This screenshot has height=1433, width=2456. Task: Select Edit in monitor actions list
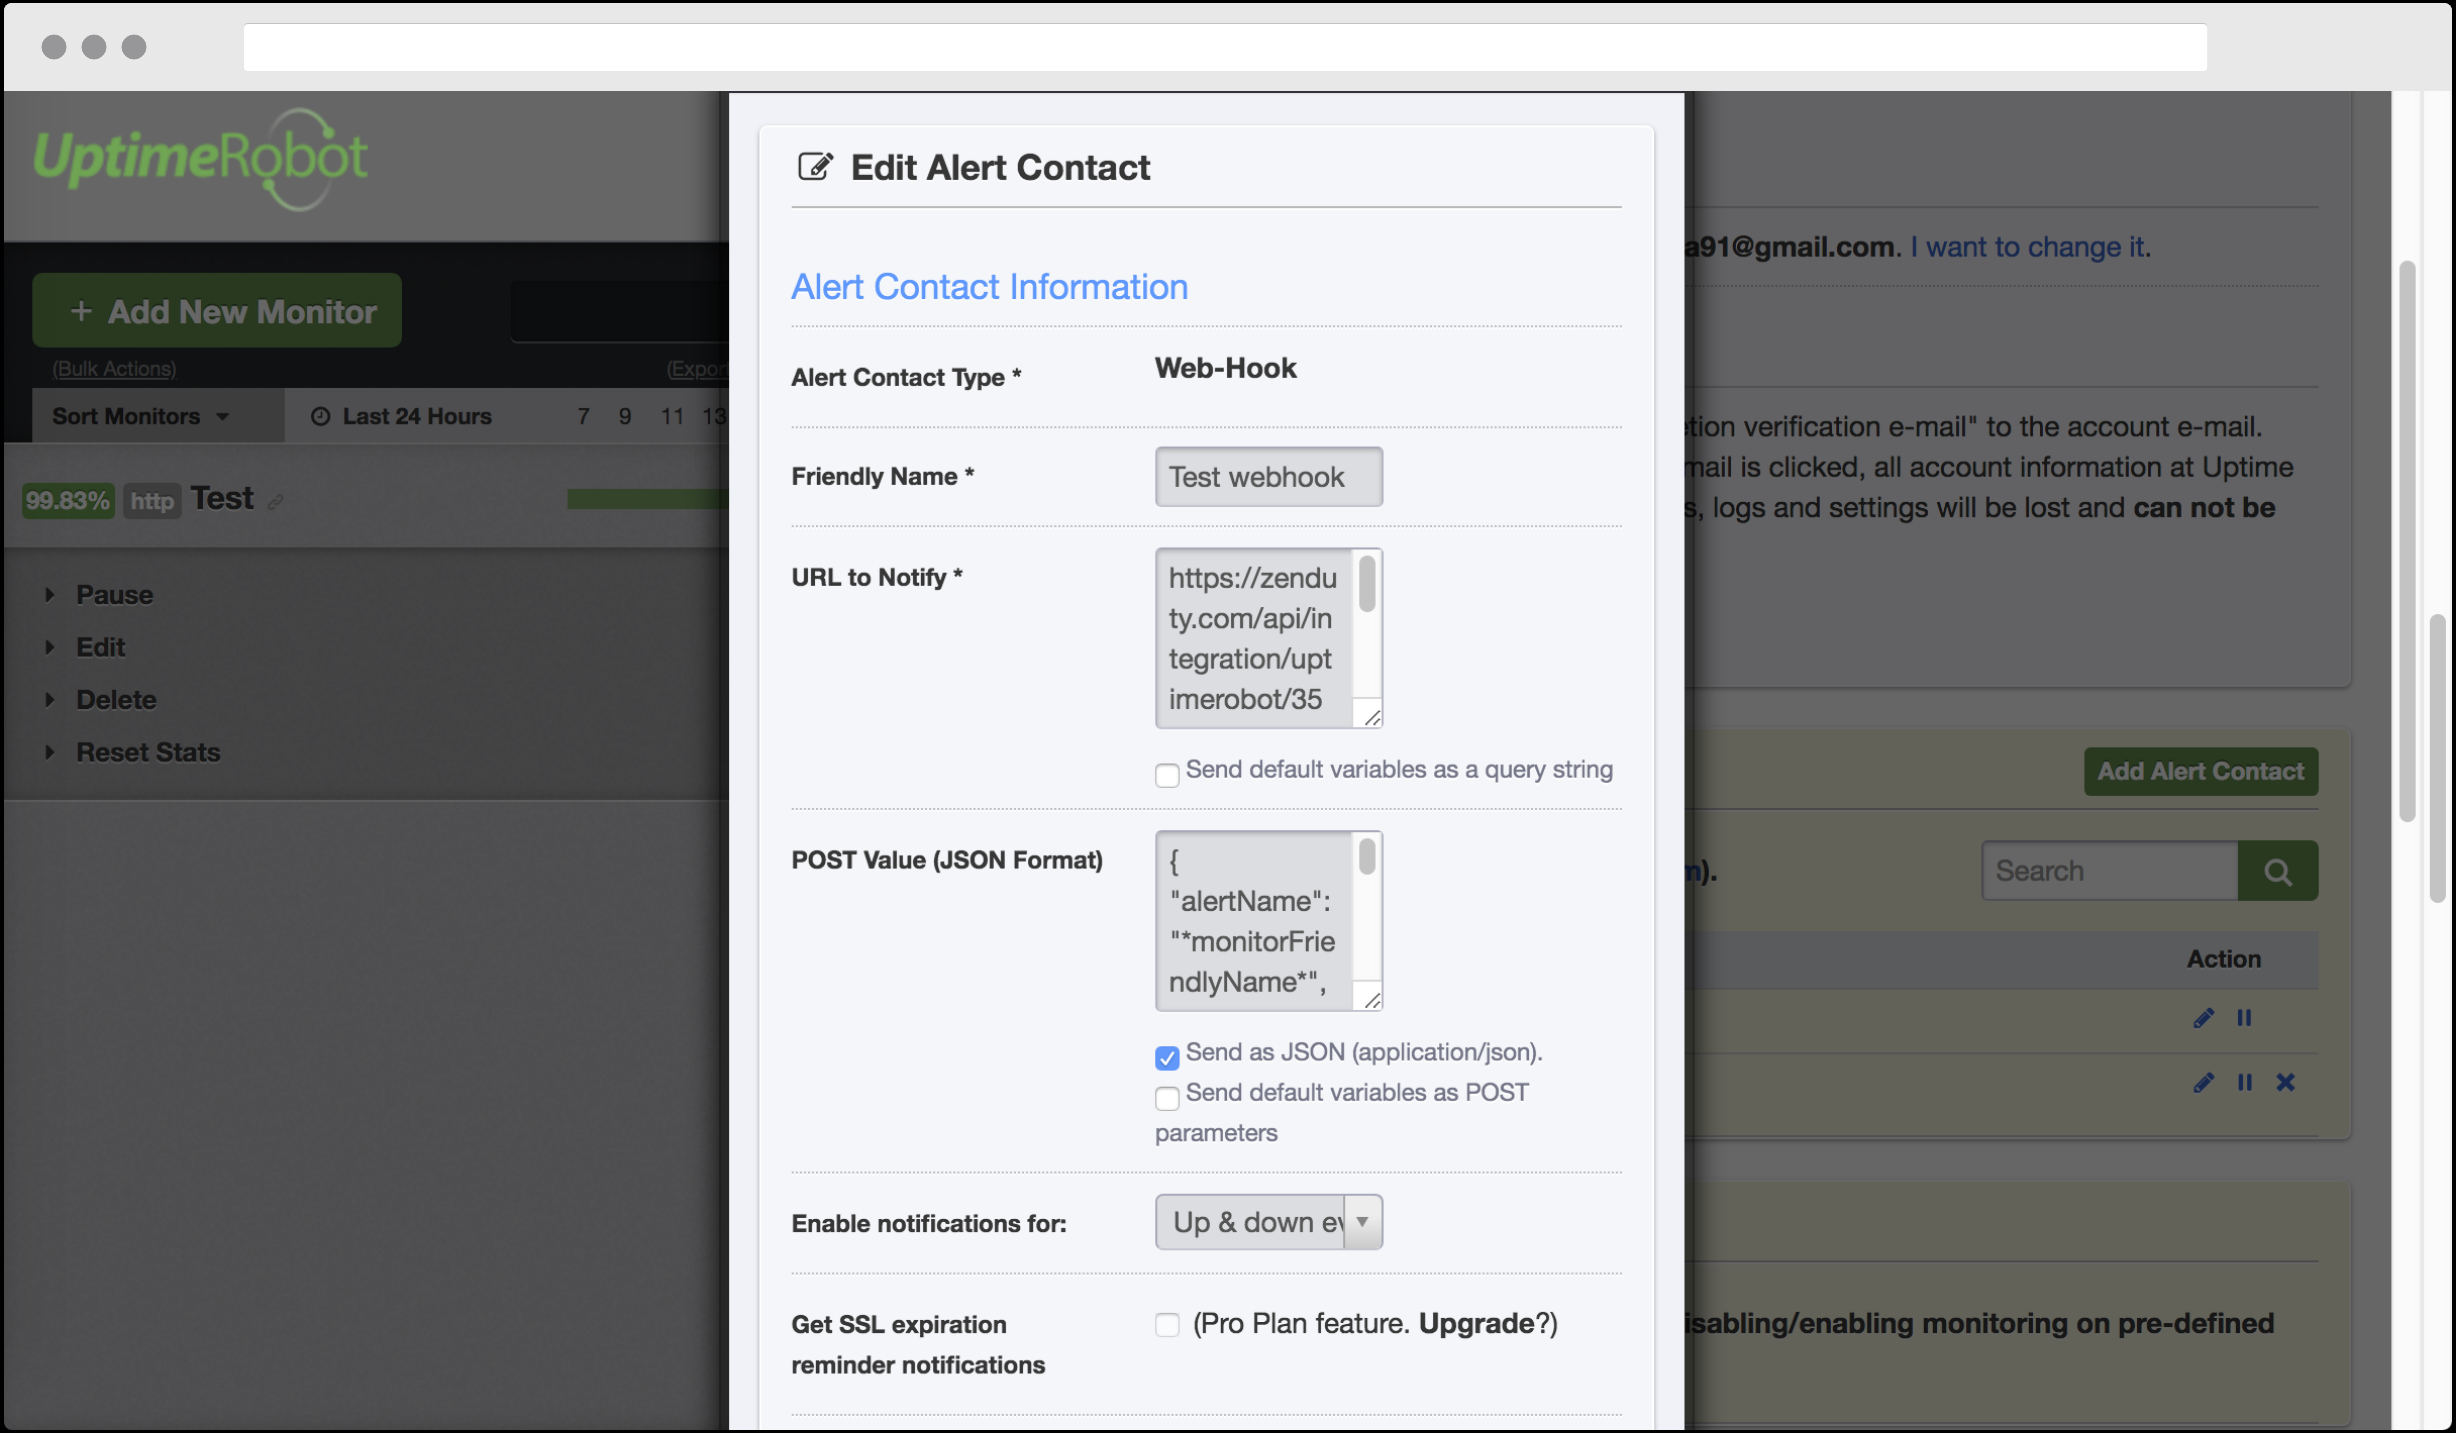[100, 647]
